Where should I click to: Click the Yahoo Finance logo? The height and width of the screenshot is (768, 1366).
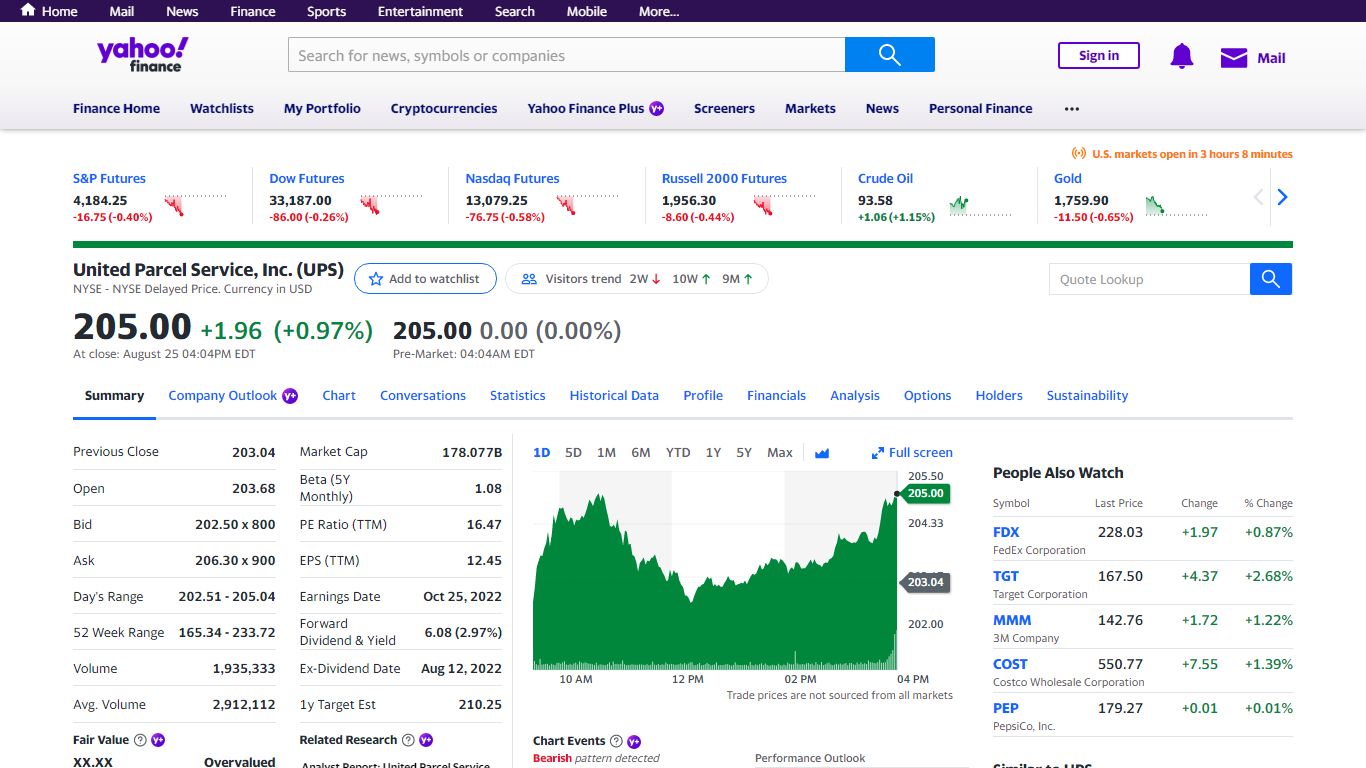click(x=142, y=55)
